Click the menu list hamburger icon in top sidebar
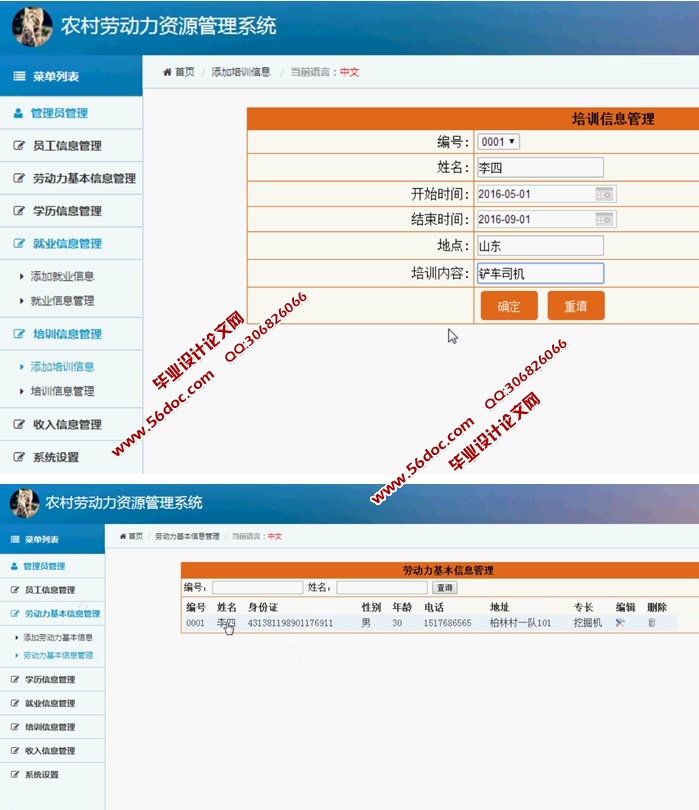This screenshot has width=699, height=810. pos(19,76)
